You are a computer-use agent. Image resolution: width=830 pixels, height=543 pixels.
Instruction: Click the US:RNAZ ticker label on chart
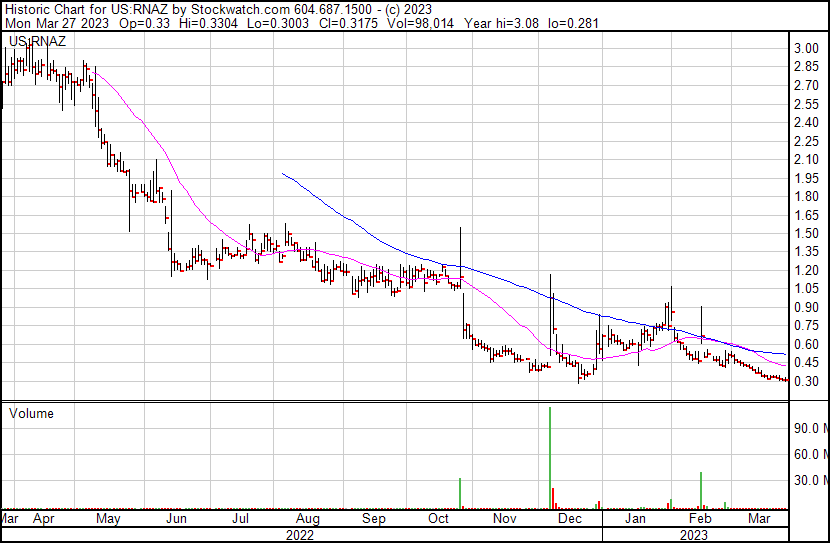[x=35, y=41]
